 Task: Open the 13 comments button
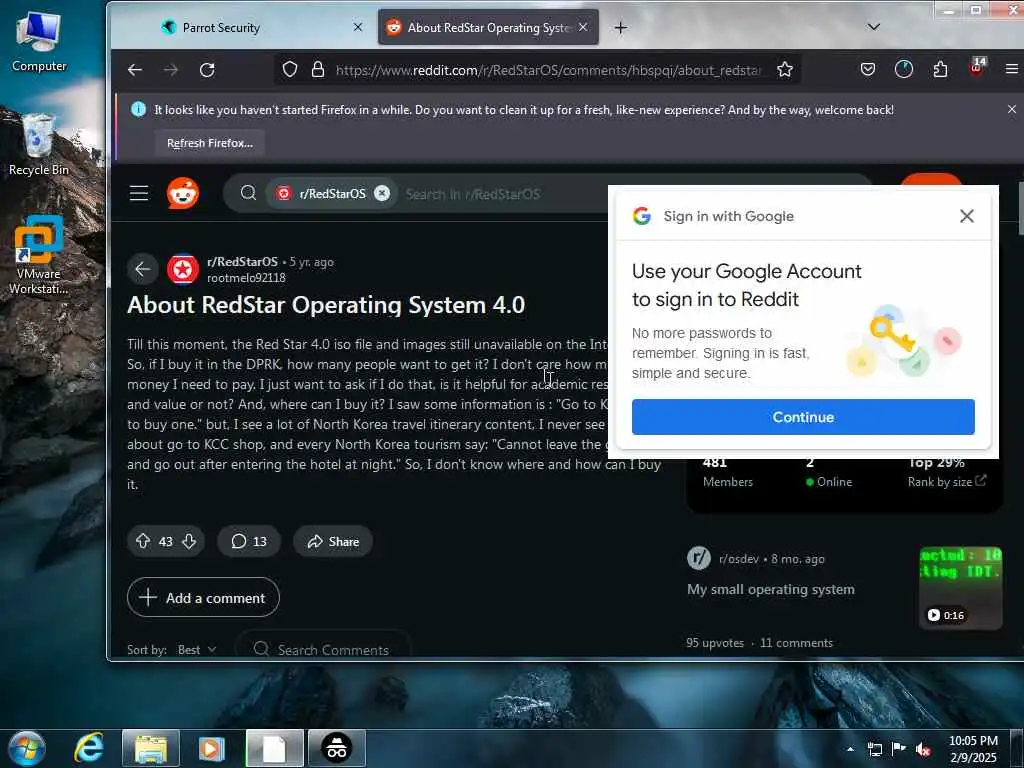click(249, 541)
